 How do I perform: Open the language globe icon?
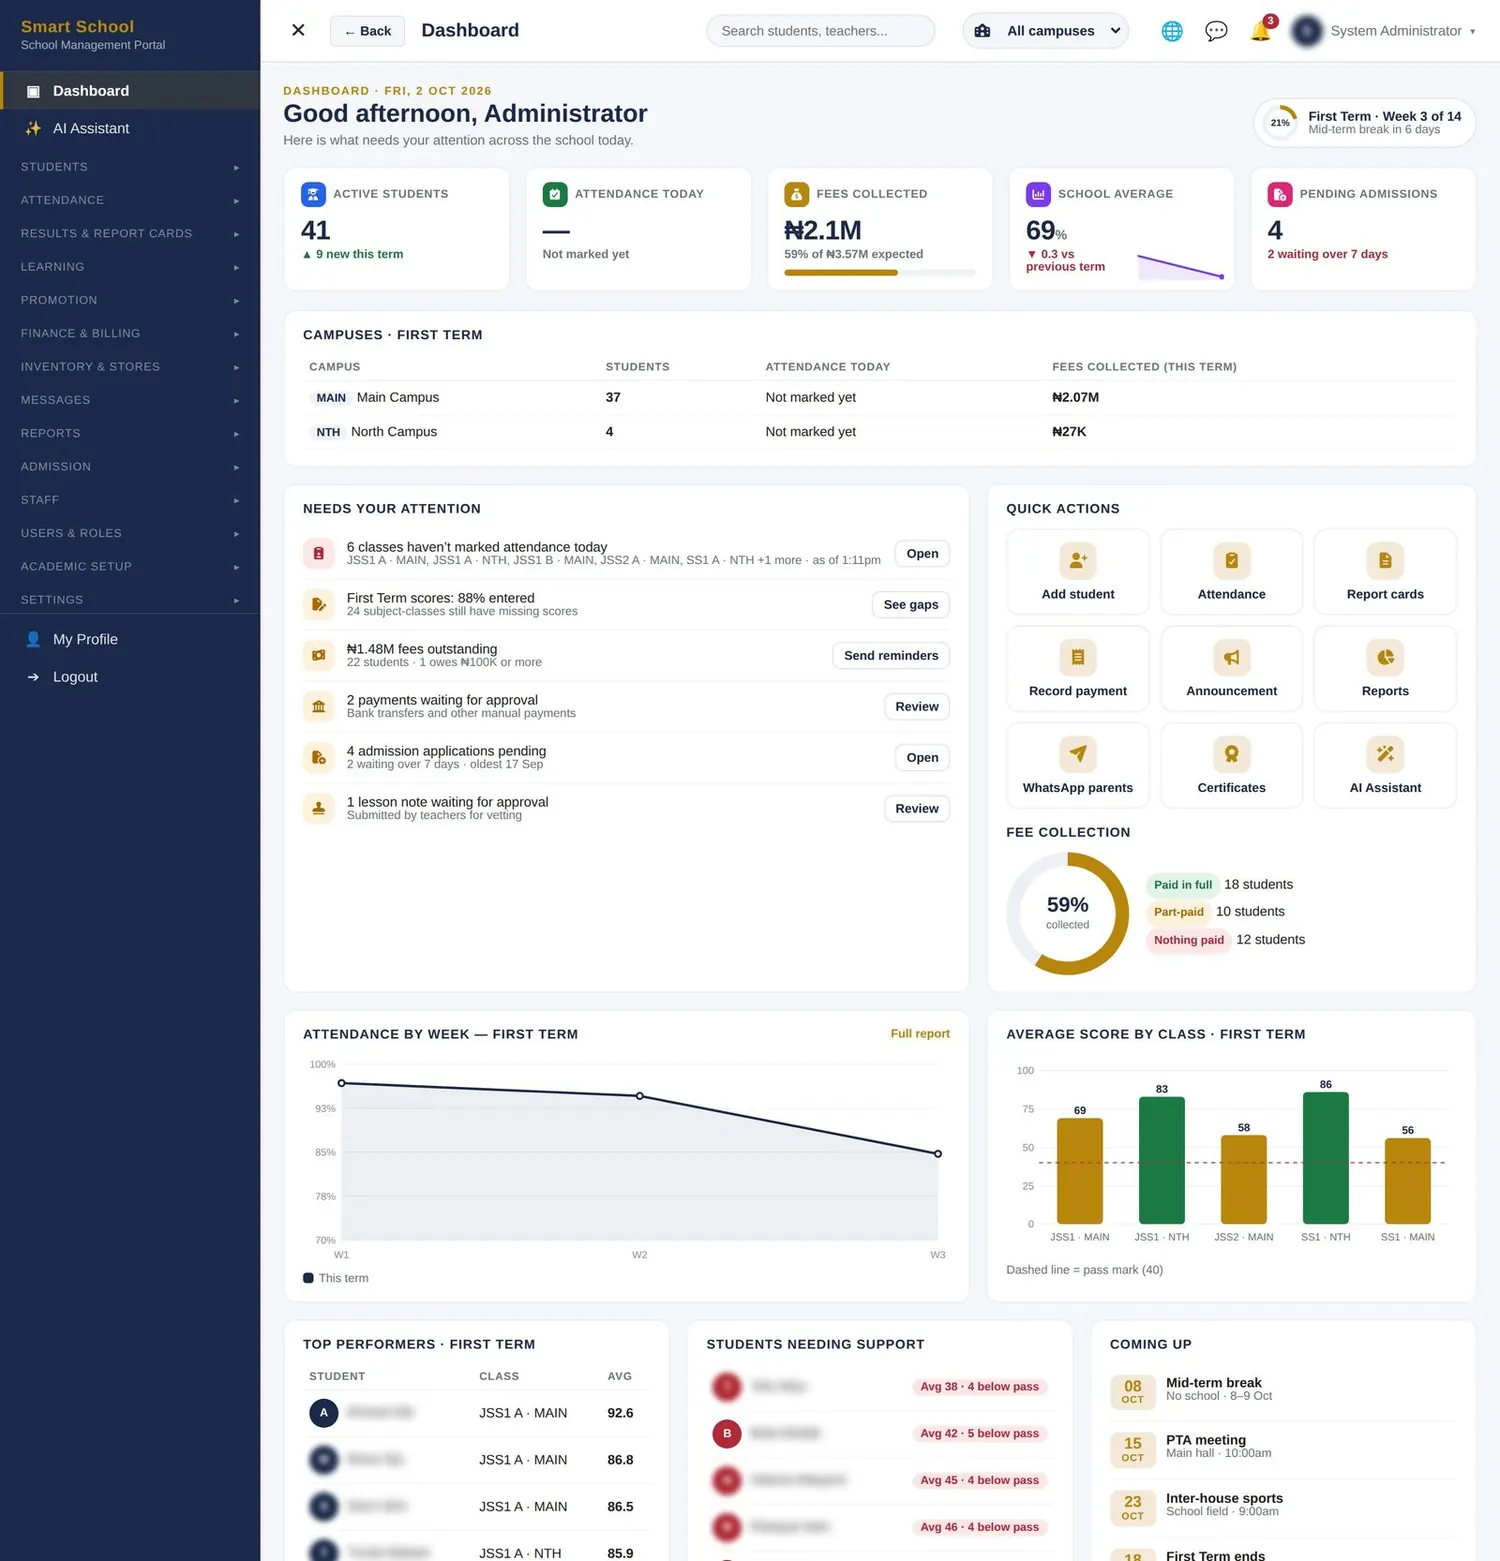coord(1172,31)
